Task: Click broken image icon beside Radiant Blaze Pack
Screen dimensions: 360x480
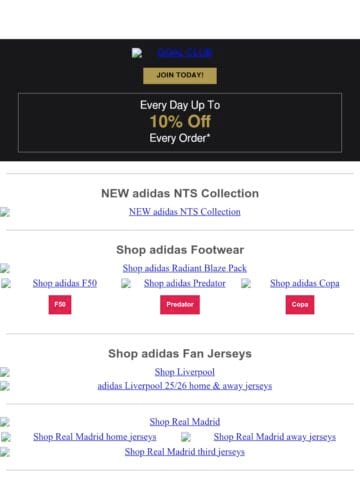Action: click(5, 268)
